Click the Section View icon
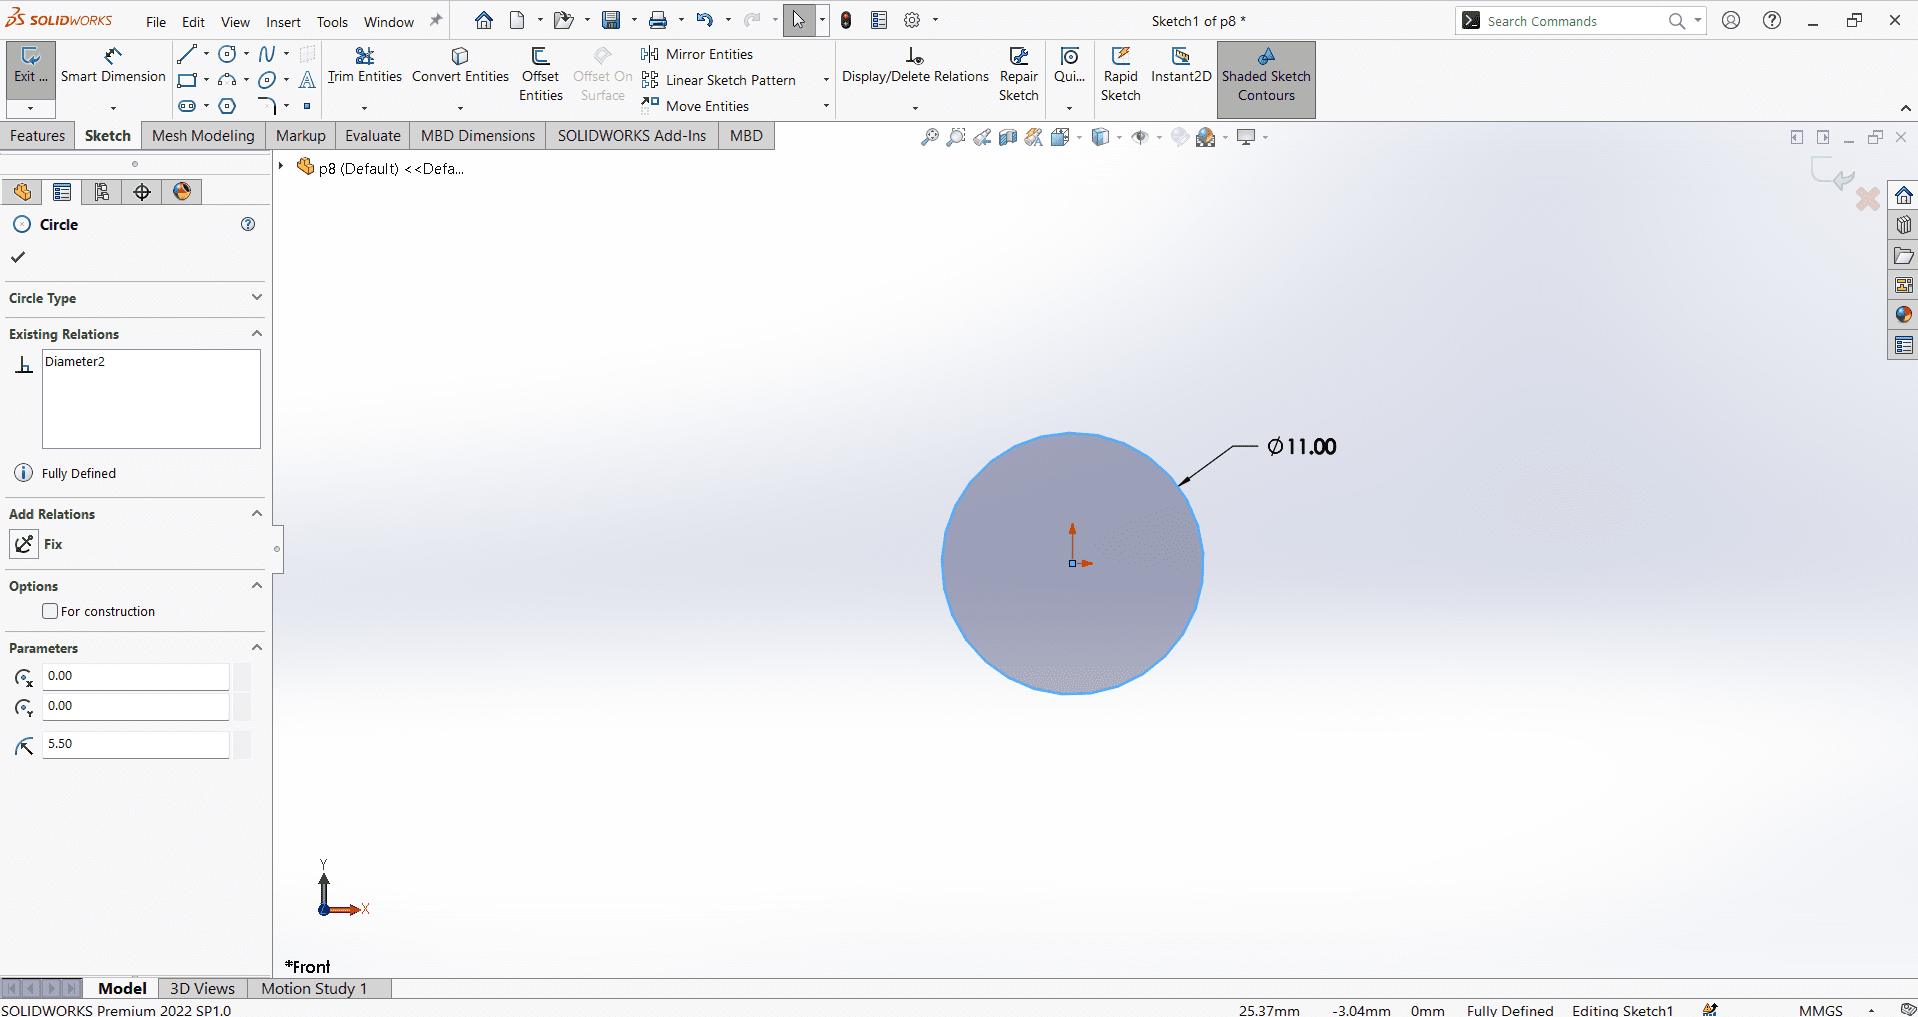Image resolution: width=1918 pixels, height=1017 pixels. click(x=1008, y=137)
